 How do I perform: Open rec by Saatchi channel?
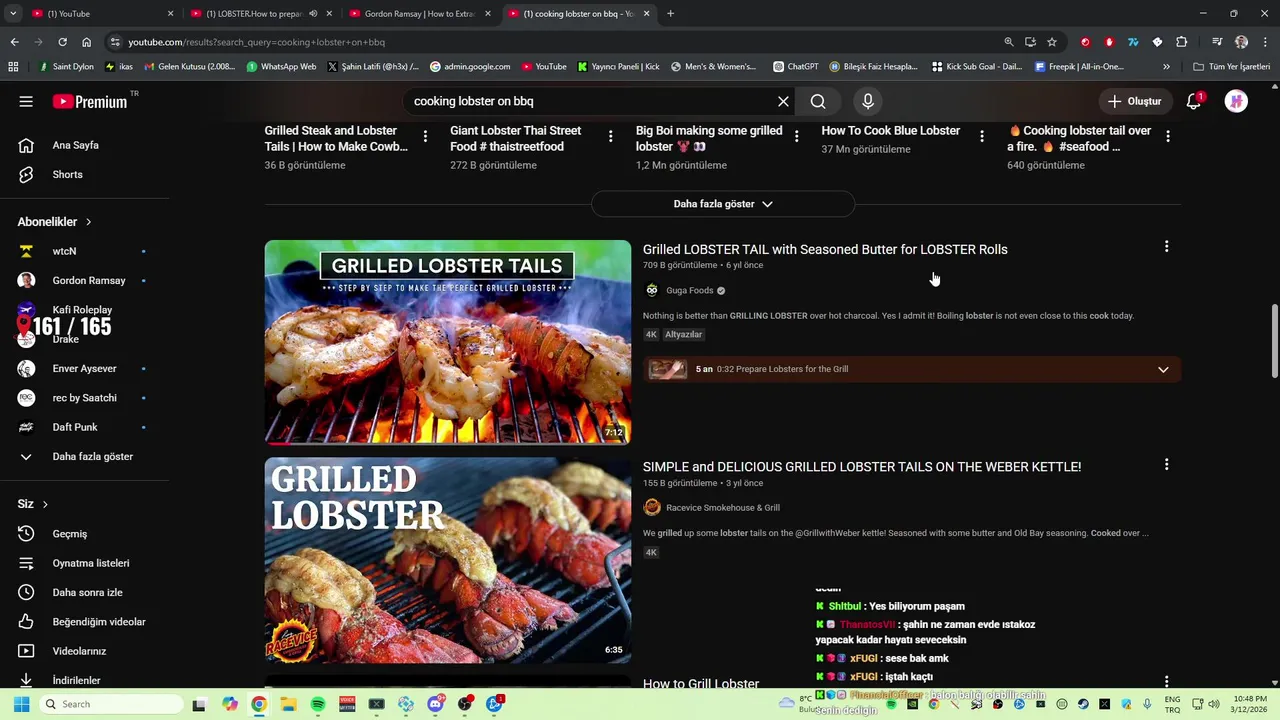click(85, 398)
